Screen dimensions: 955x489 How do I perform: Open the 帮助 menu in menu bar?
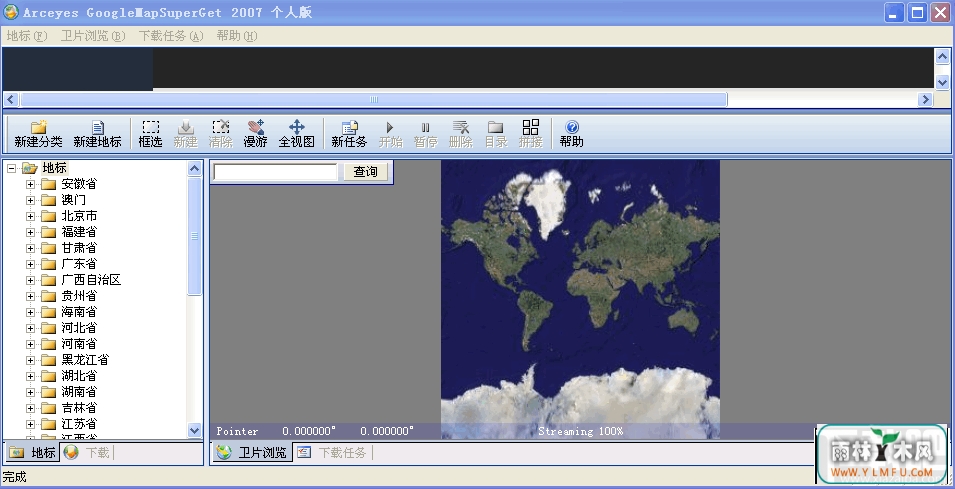tap(236, 36)
